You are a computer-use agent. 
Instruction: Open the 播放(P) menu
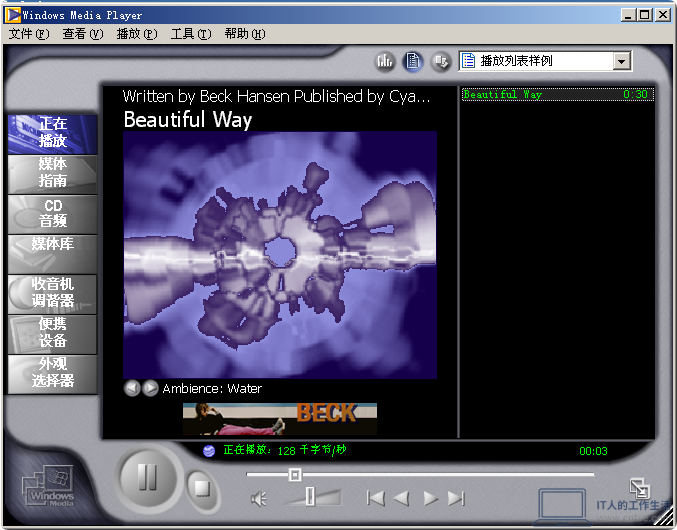coord(137,34)
